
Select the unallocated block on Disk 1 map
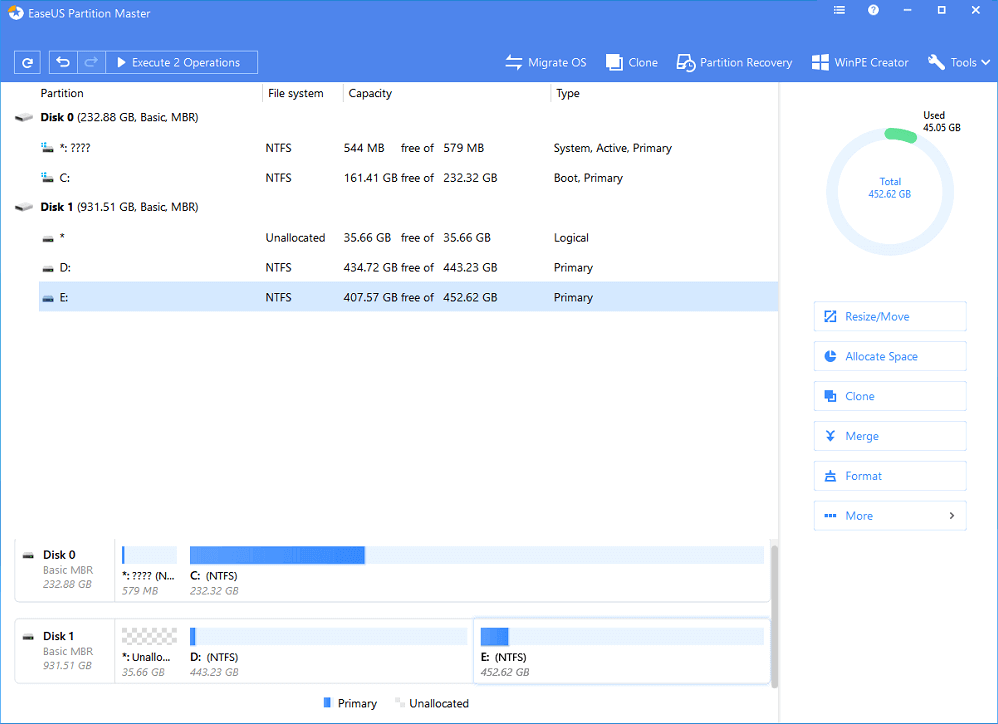[148, 637]
